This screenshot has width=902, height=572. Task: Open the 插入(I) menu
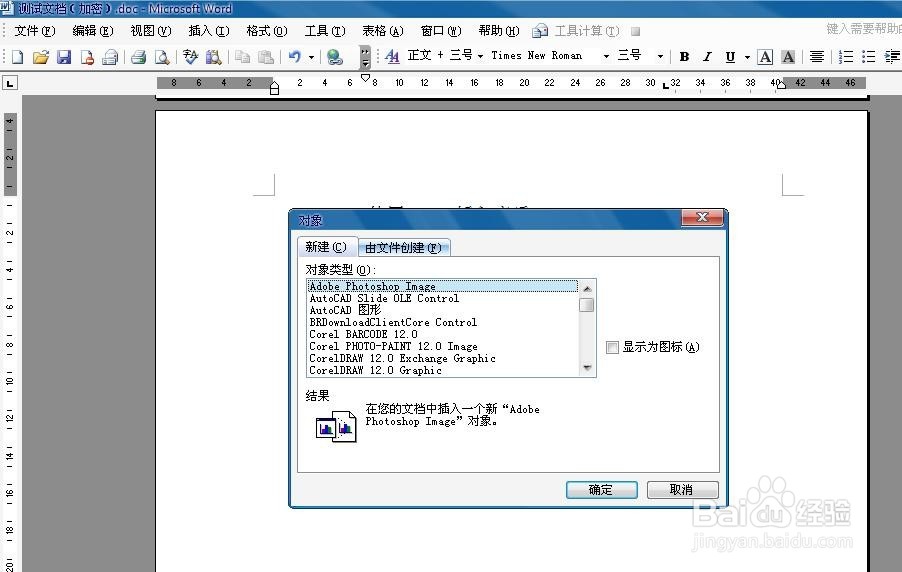(x=209, y=31)
